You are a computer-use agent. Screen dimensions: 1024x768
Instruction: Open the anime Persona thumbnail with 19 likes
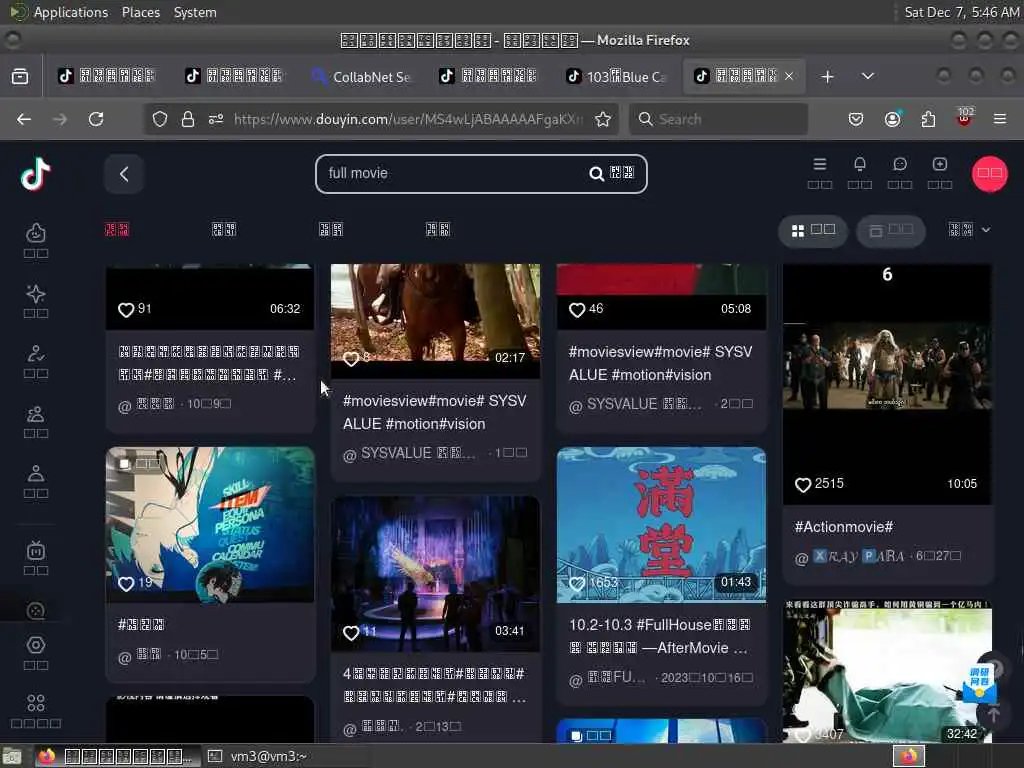210,524
